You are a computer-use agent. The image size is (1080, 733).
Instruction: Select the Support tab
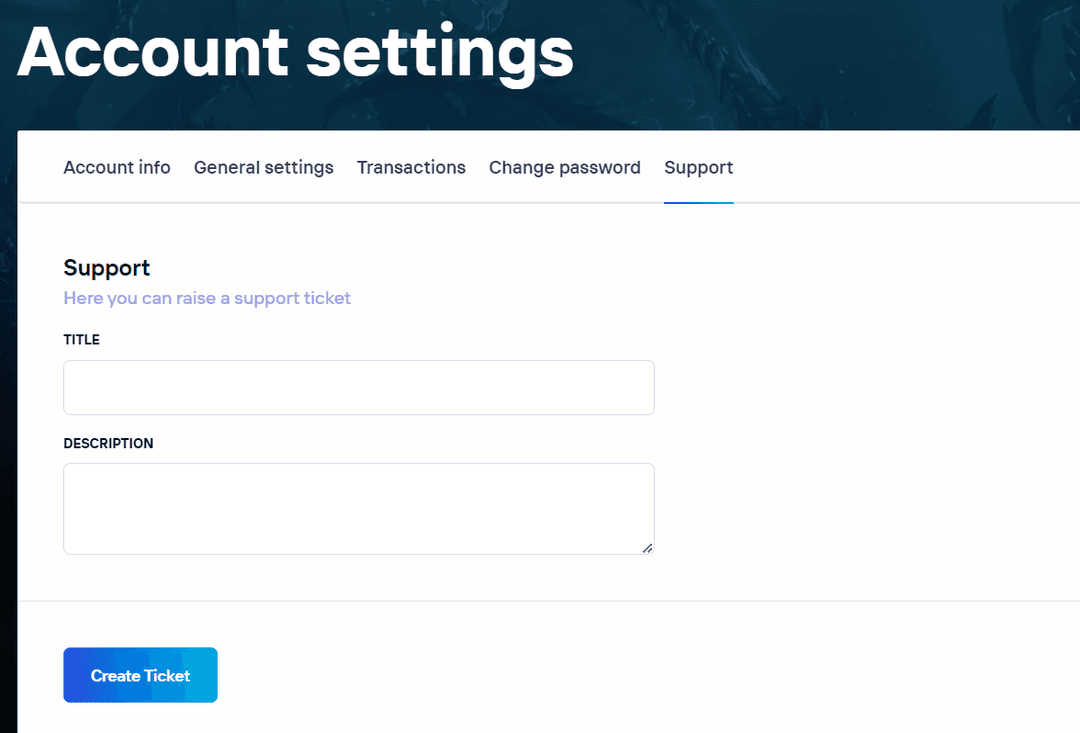coord(698,168)
